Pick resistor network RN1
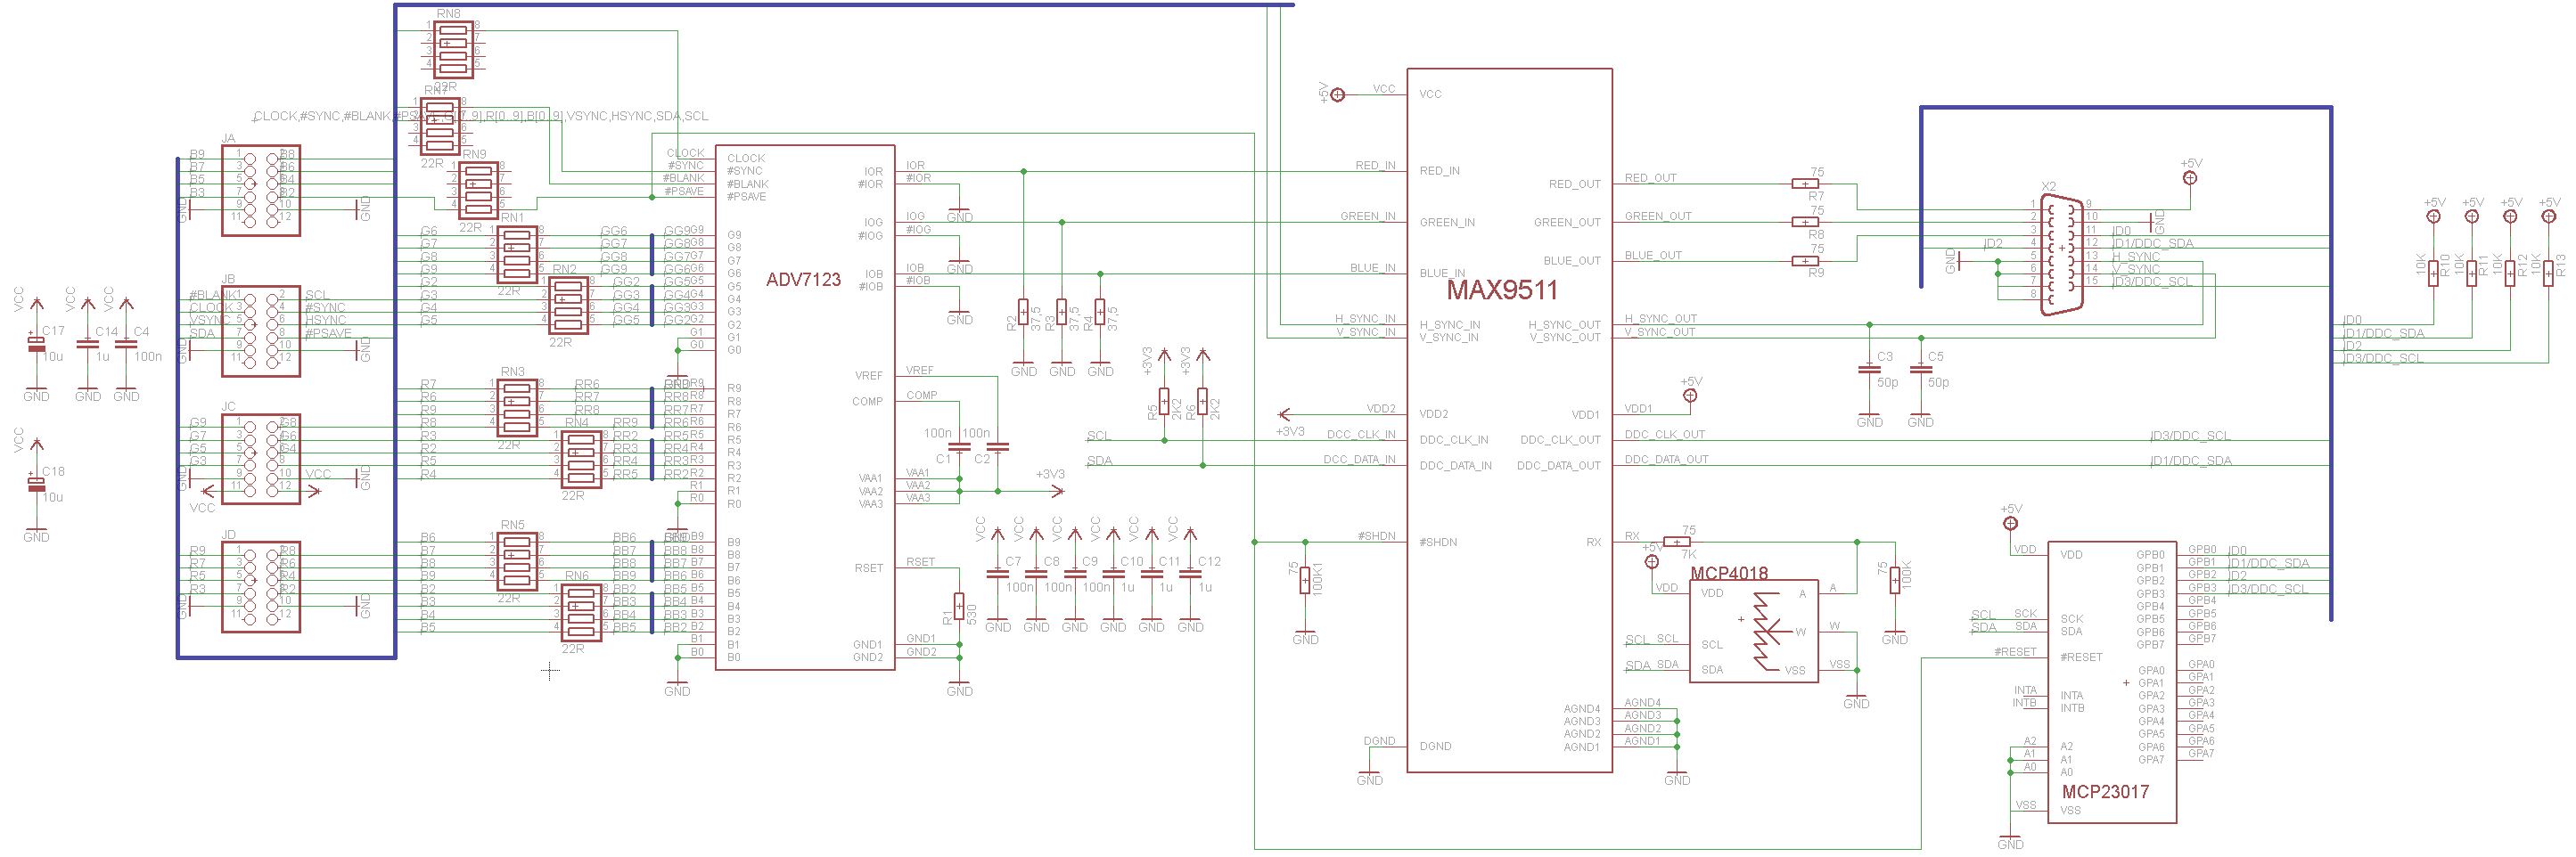Image resolution: width=2576 pixels, height=857 pixels. point(517,255)
